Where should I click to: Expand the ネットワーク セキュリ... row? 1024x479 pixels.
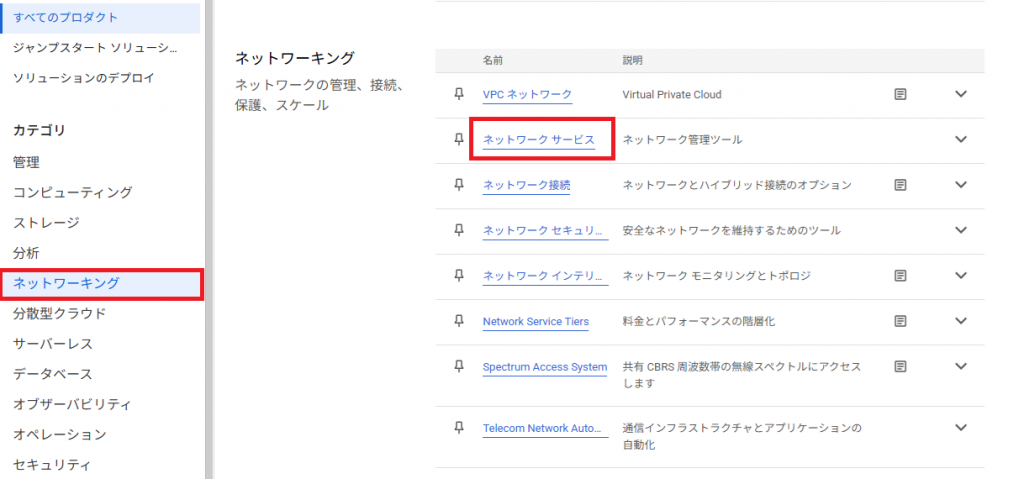(961, 230)
